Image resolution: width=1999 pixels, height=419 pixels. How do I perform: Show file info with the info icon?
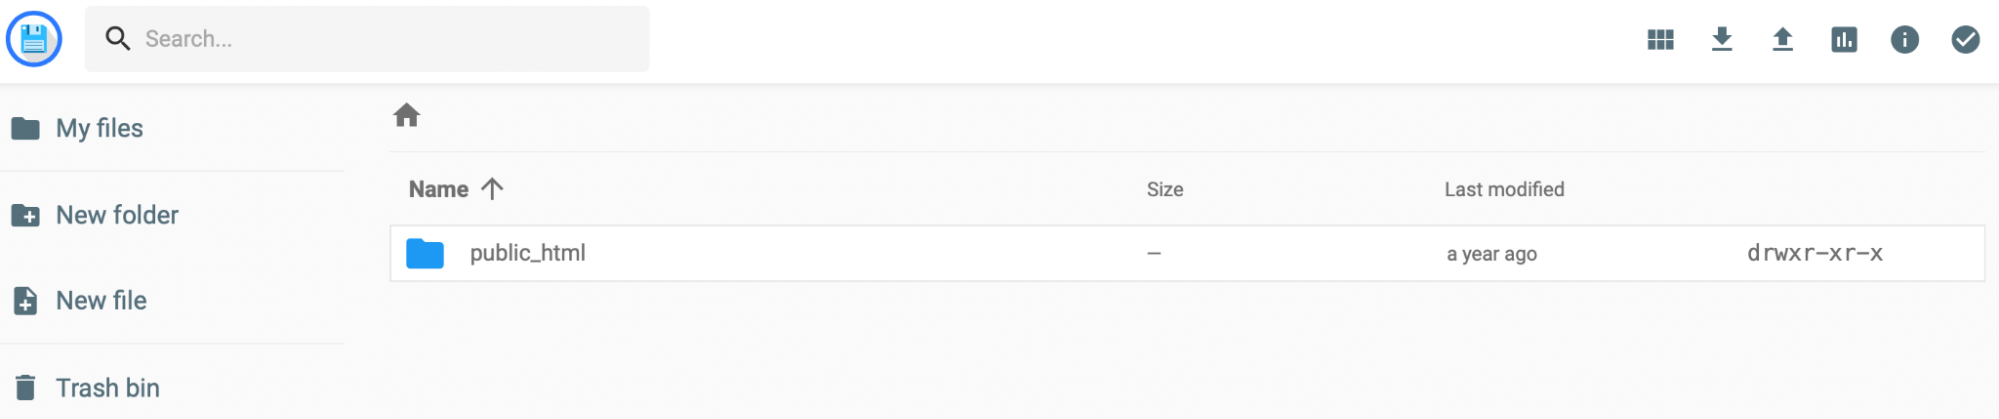(1904, 39)
